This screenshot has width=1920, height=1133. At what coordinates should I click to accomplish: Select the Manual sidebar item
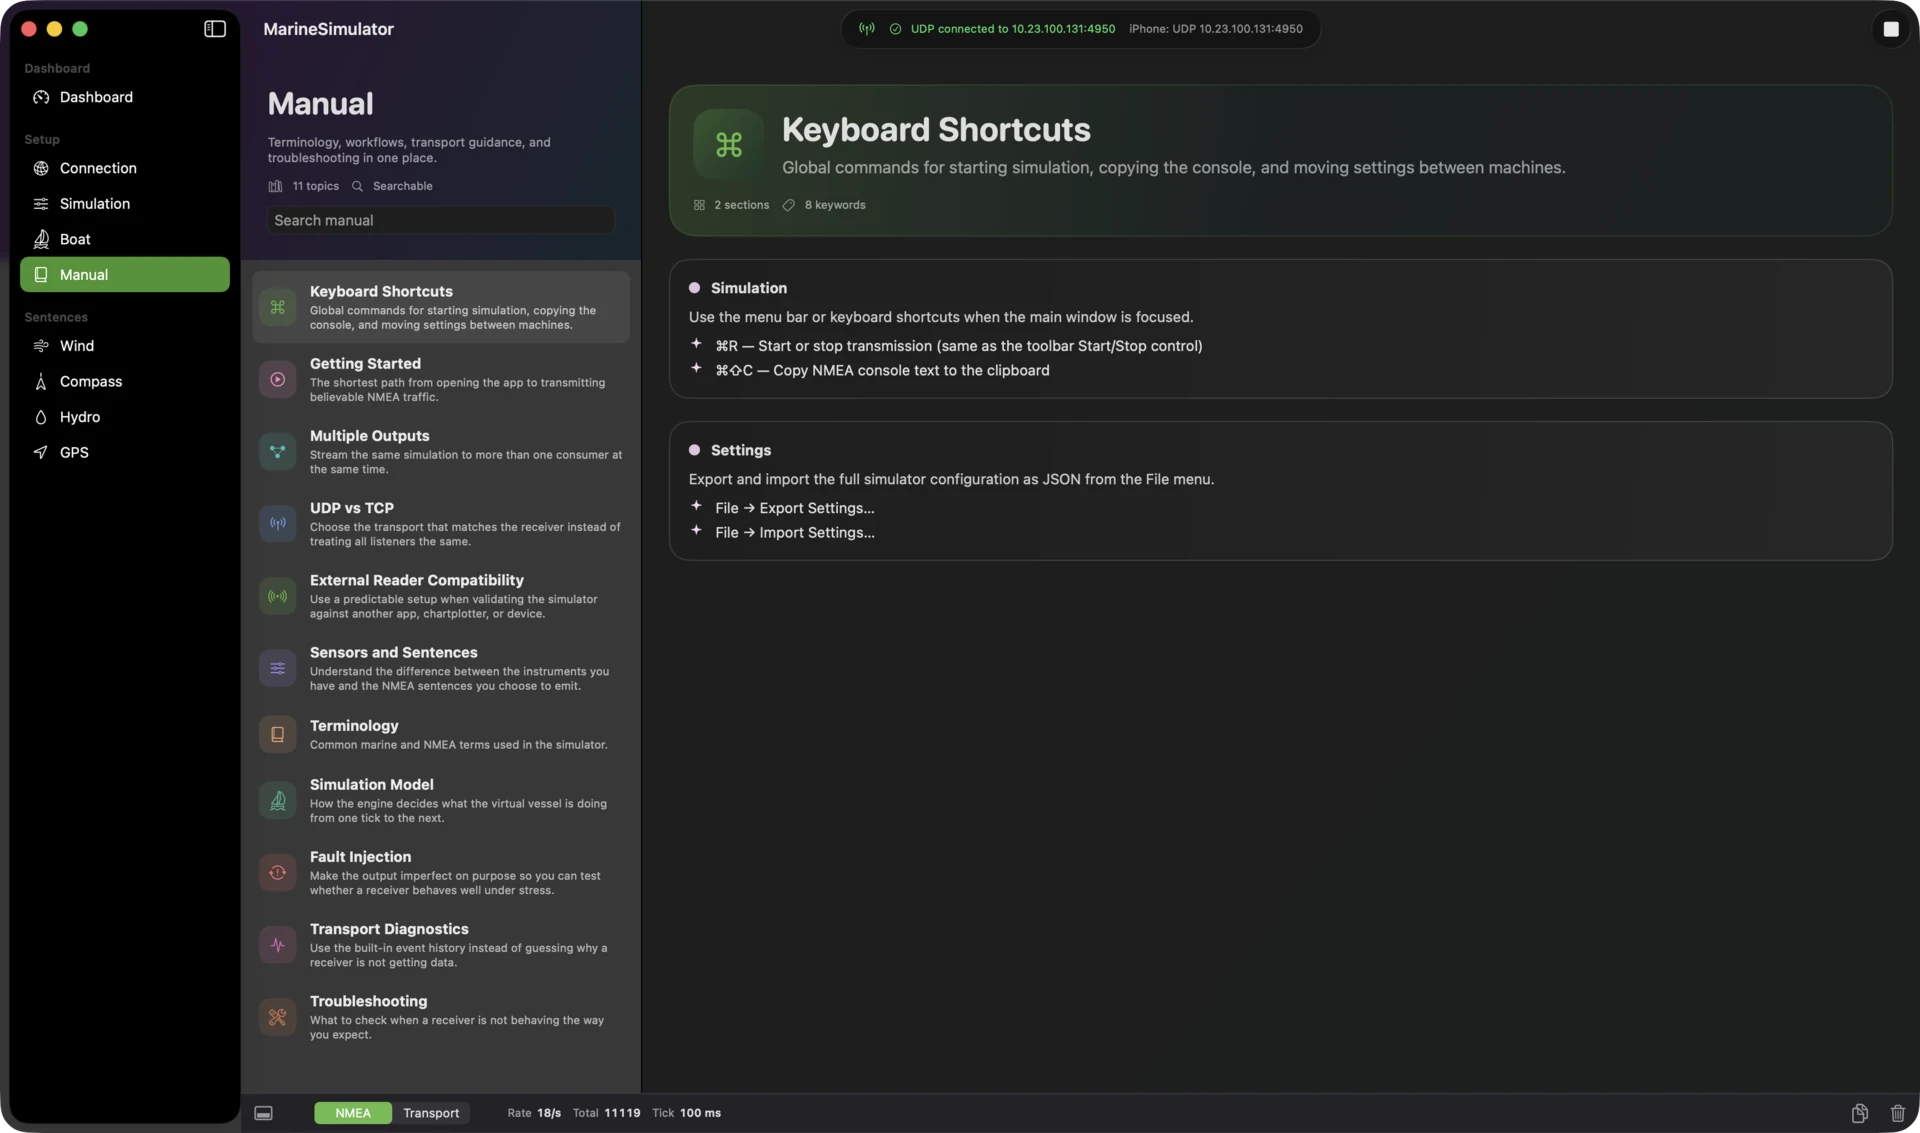[x=125, y=275]
